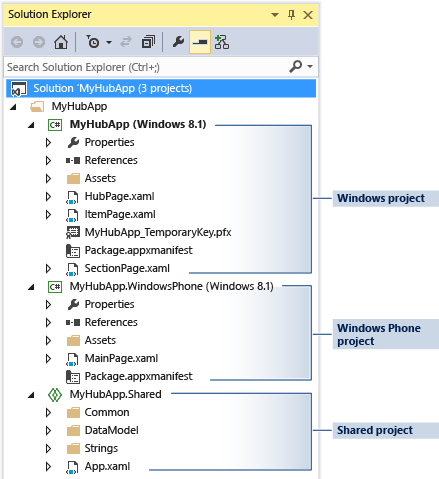Screen dimensions: 439x479
Task: Click wrench icon of WindowsPhone Properties
Action: [x=73, y=304]
